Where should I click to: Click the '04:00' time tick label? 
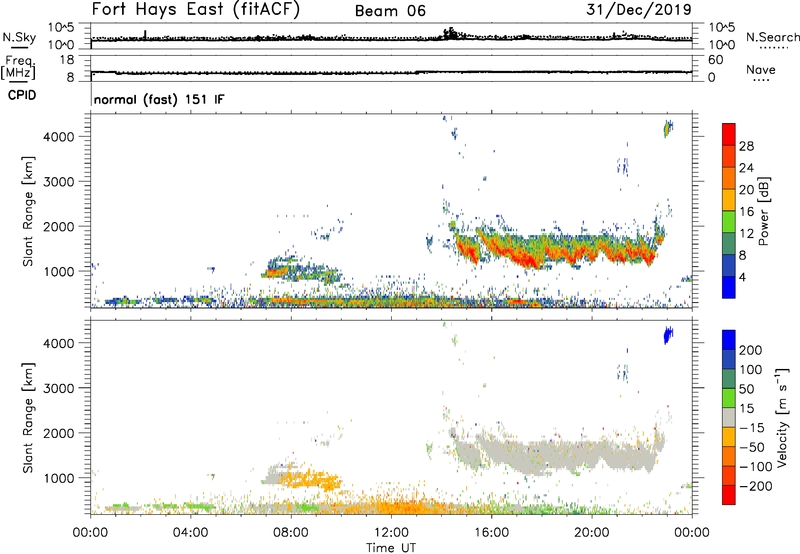[x=191, y=533]
